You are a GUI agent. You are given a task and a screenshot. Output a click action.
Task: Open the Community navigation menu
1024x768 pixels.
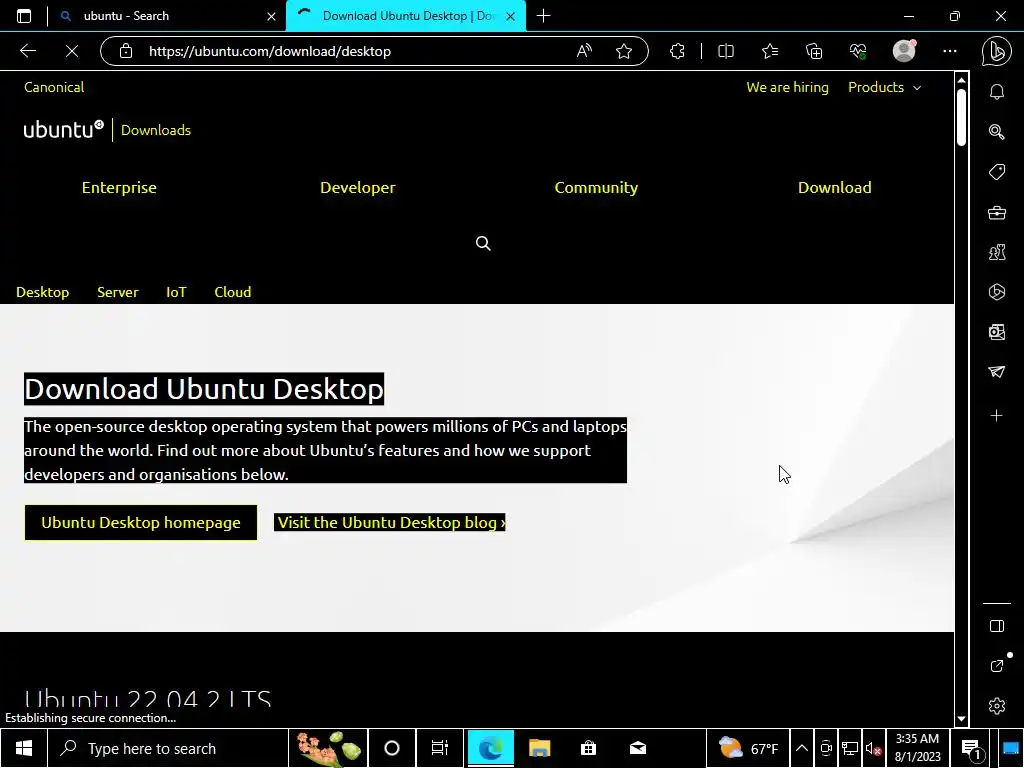click(596, 187)
